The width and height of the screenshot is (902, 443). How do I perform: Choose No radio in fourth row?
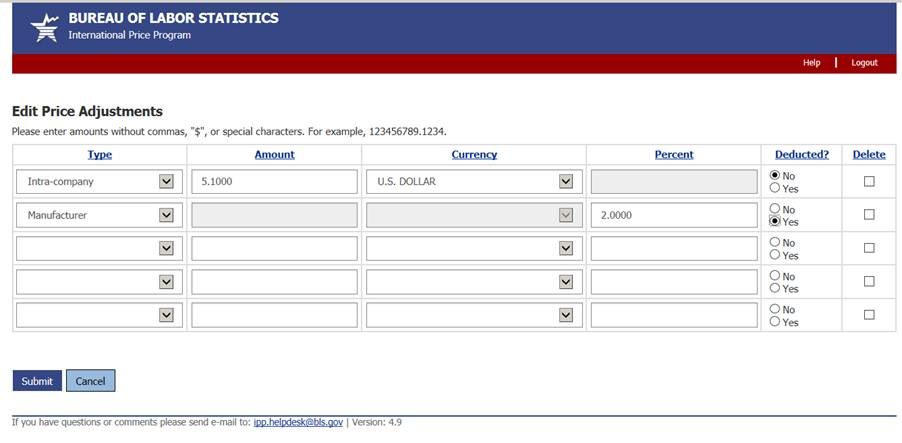[x=775, y=275]
